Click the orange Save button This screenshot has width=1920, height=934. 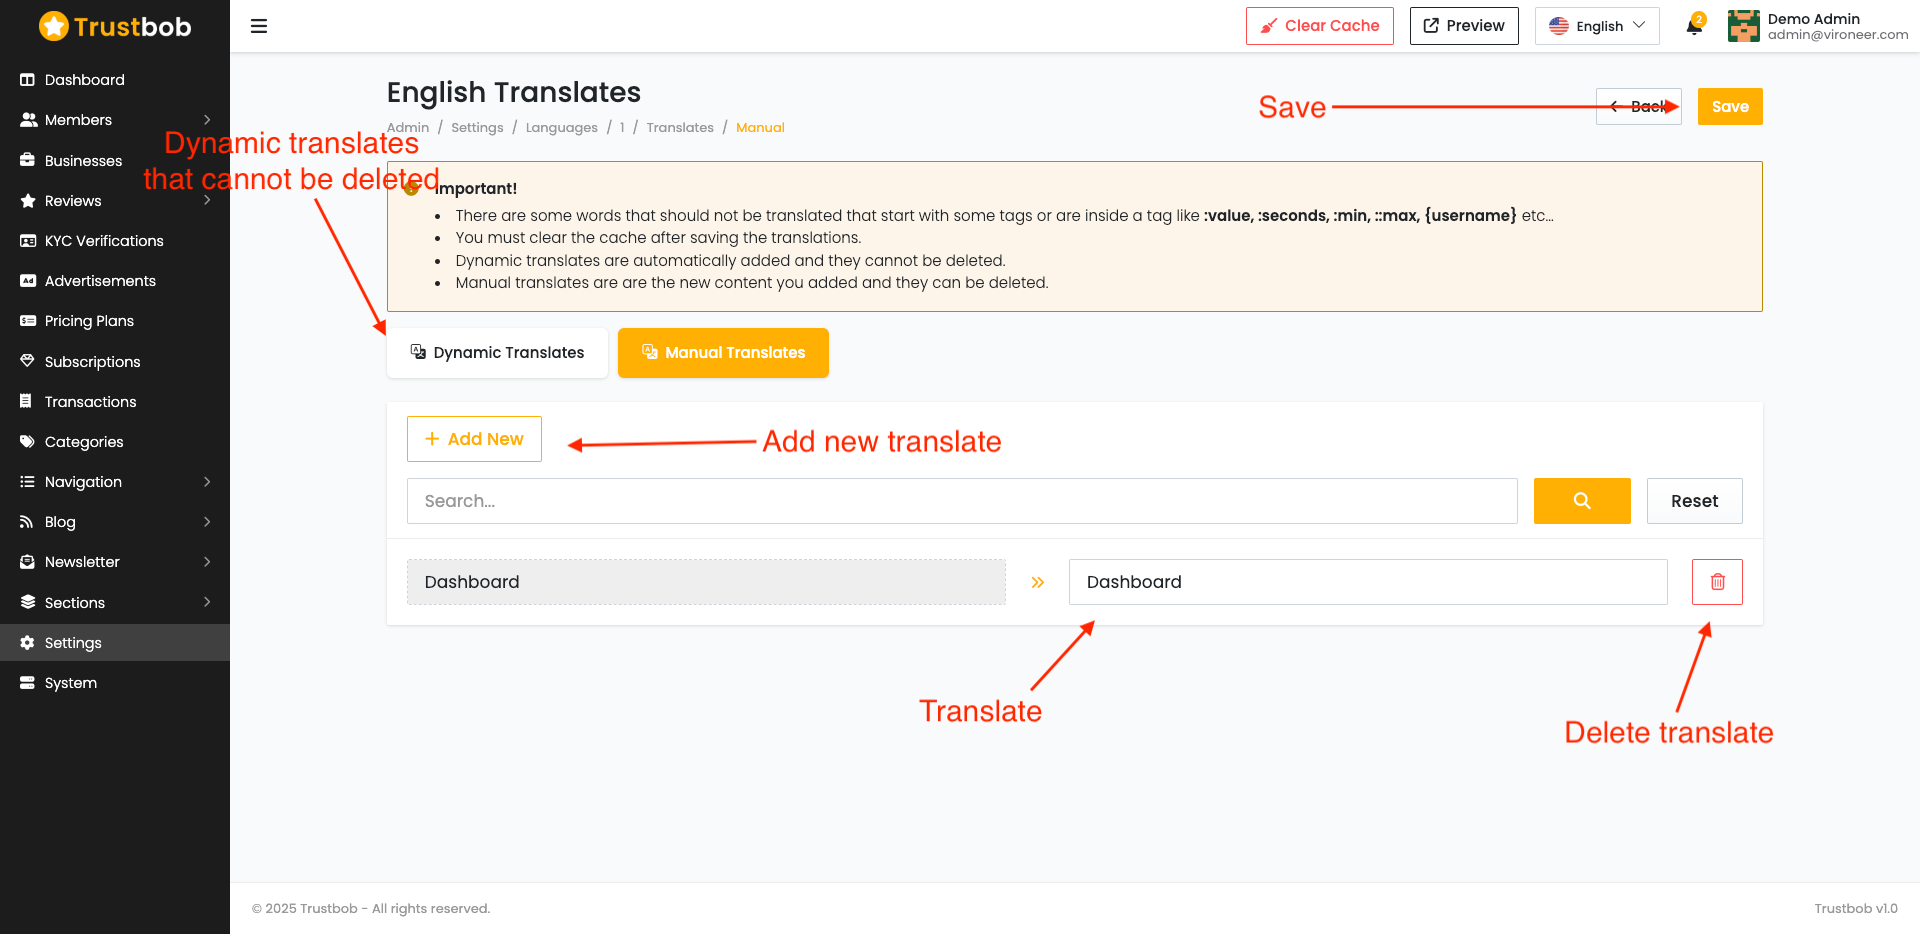[1730, 107]
